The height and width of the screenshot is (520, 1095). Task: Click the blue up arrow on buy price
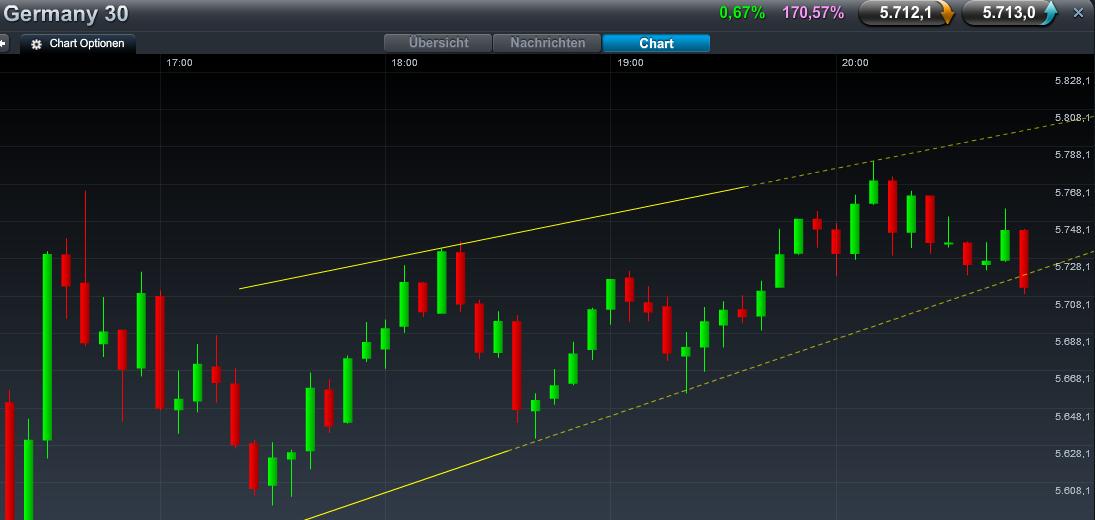point(1050,13)
